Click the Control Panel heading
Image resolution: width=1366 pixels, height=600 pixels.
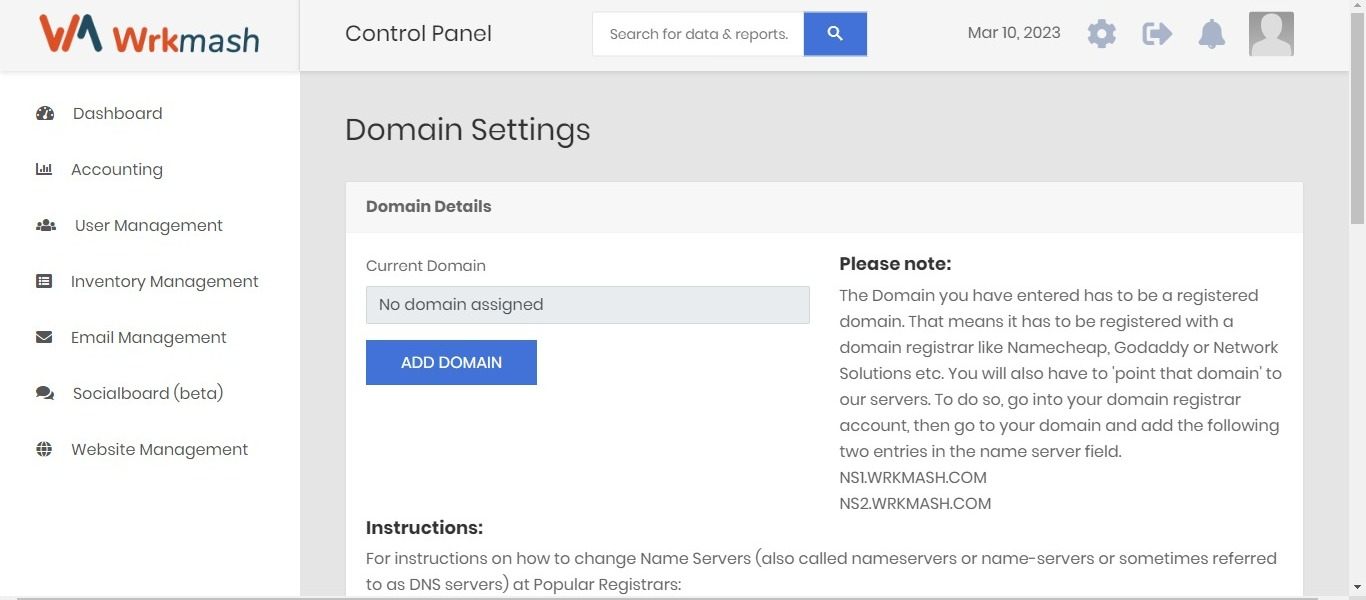(418, 33)
